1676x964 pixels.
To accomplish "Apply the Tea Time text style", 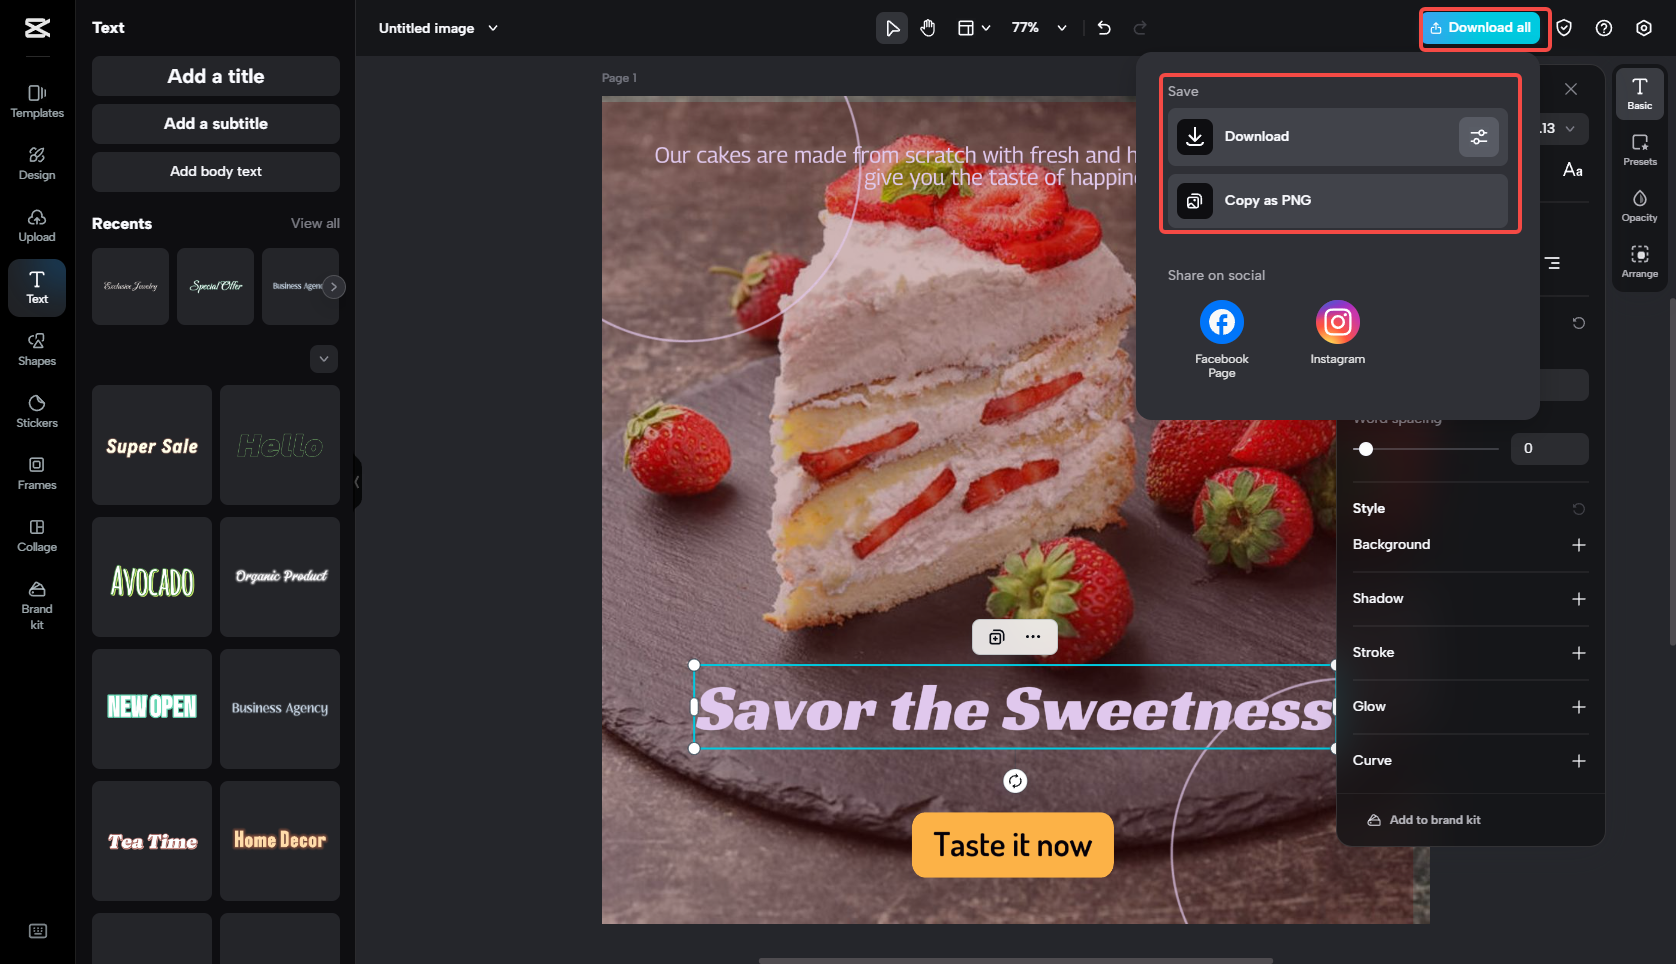I will [x=152, y=841].
